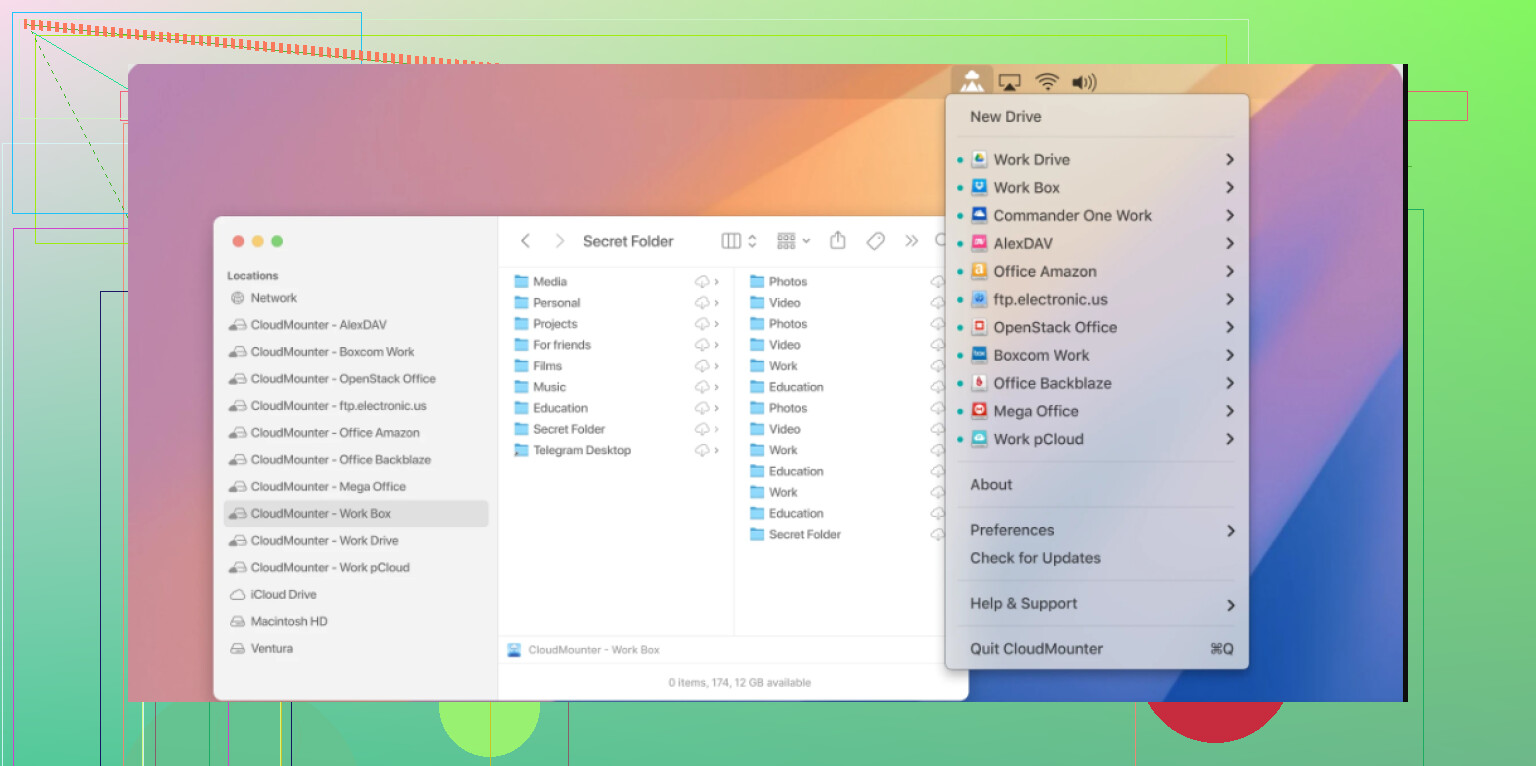Open the group-by grid dropdown
The height and width of the screenshot is (766, 1536).
793,241
